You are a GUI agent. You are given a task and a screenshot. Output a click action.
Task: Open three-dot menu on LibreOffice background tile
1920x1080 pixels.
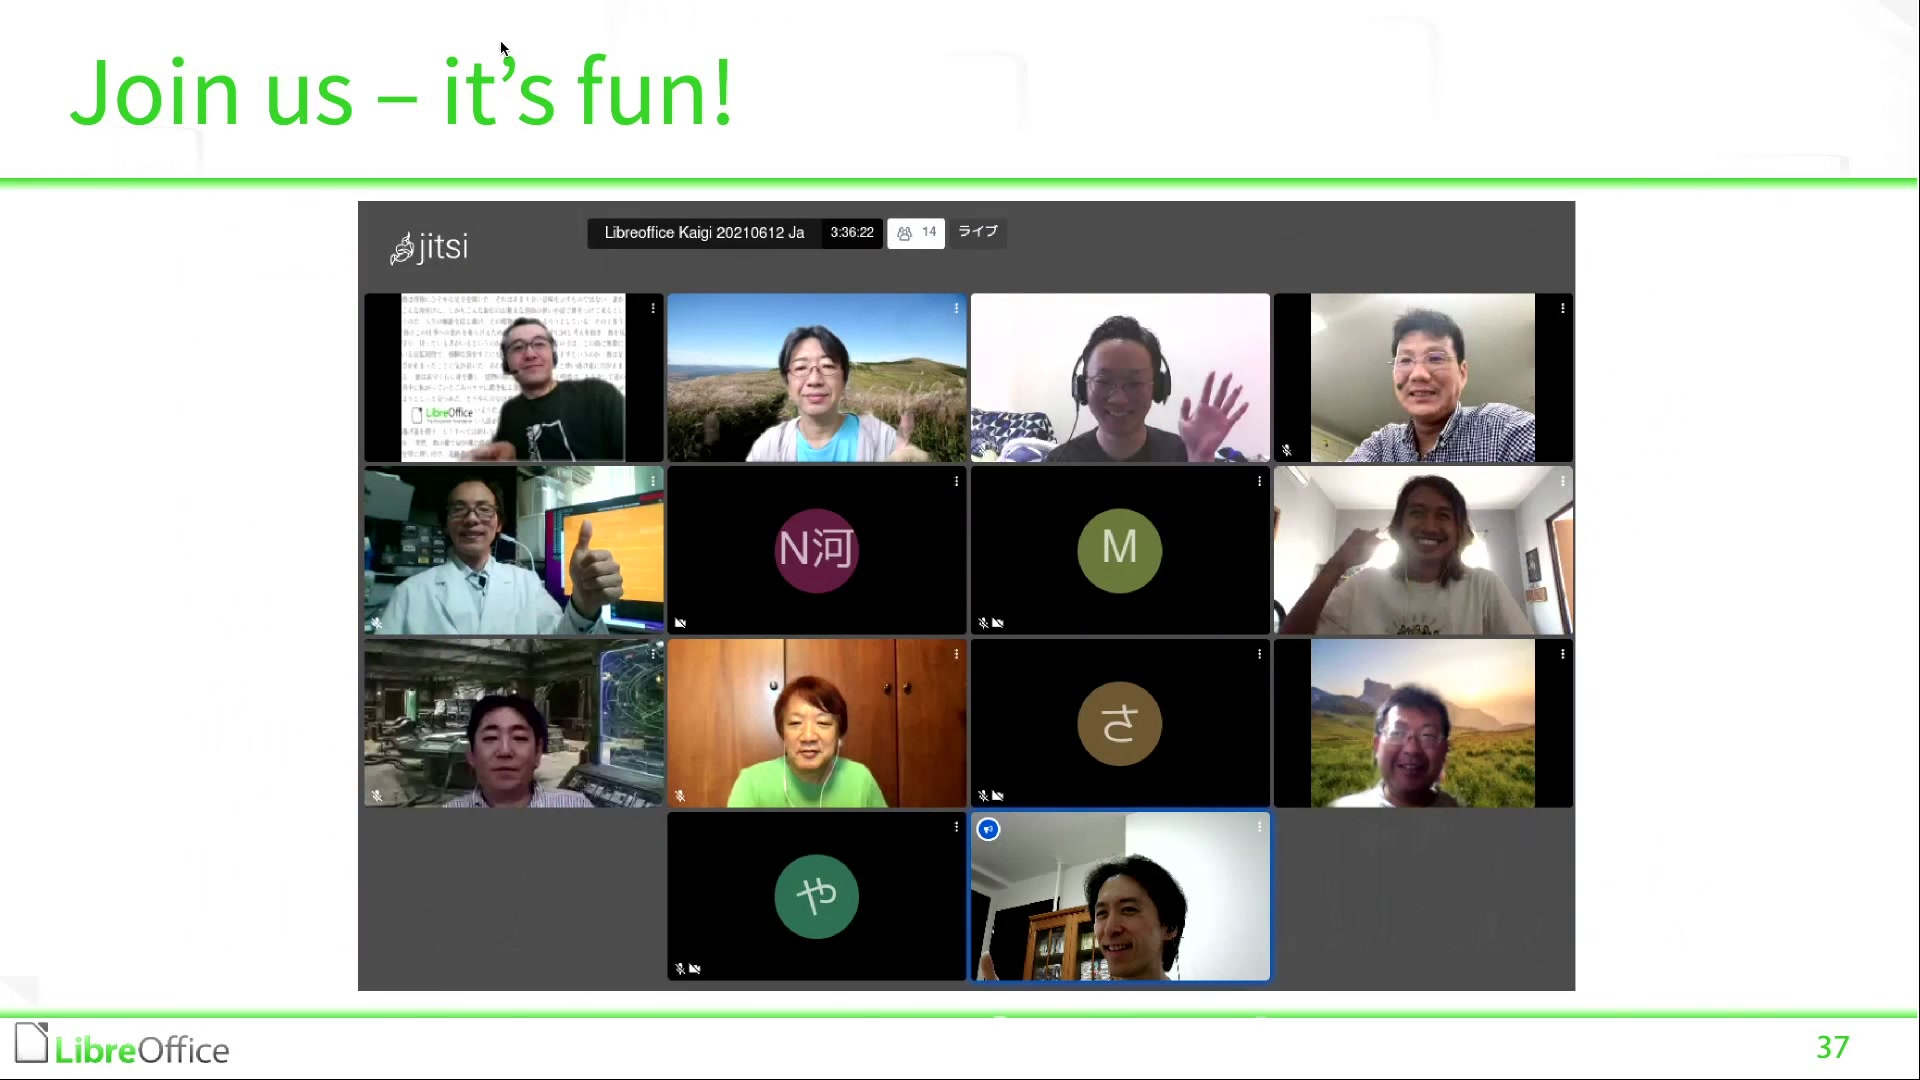(x=653, y=309)
